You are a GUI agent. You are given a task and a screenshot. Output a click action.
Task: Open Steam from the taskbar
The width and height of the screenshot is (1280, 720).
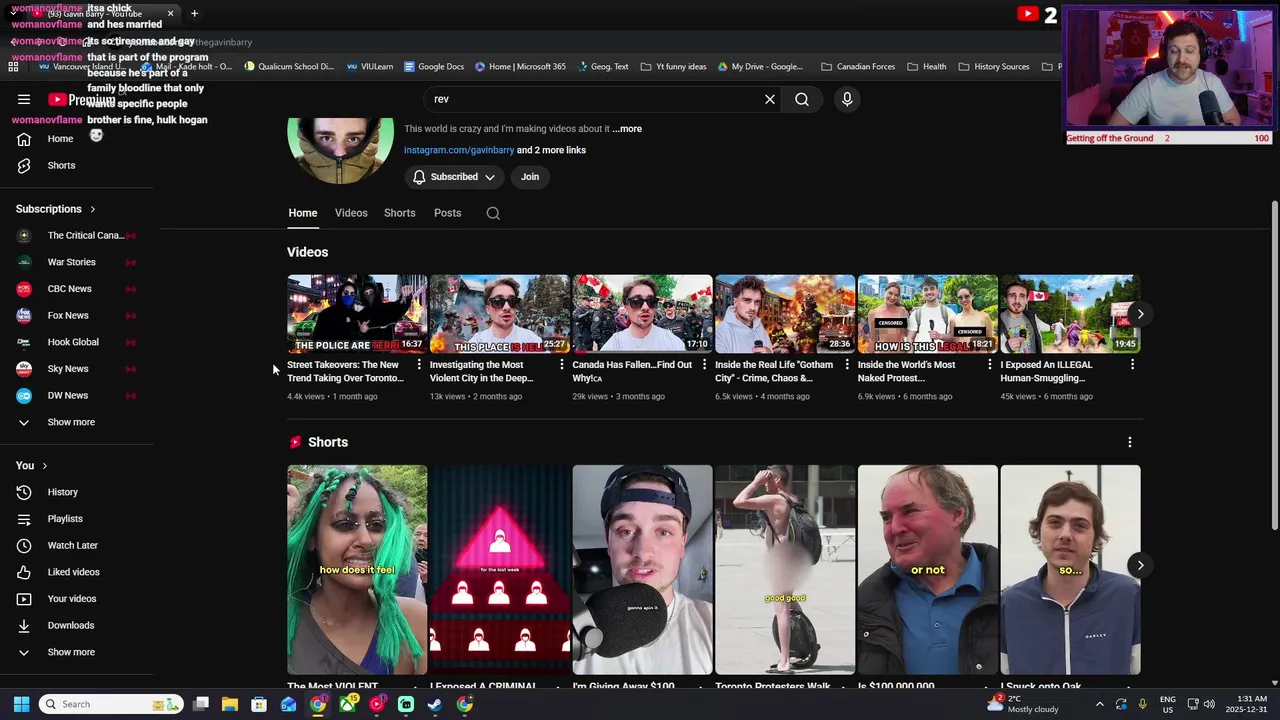click(435, 704)
